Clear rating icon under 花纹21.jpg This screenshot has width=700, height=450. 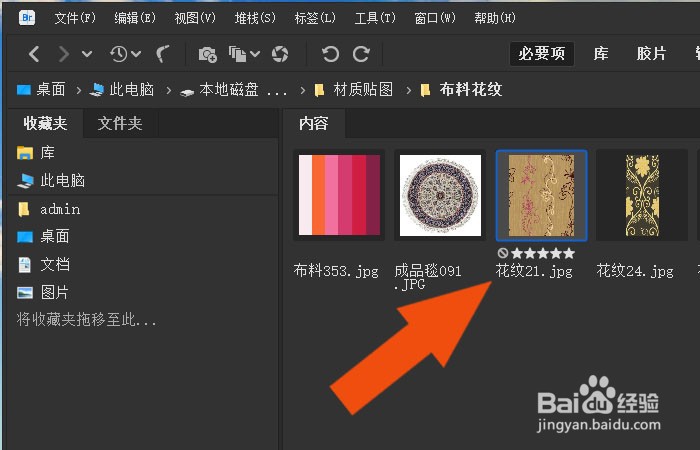click(503, 254)
